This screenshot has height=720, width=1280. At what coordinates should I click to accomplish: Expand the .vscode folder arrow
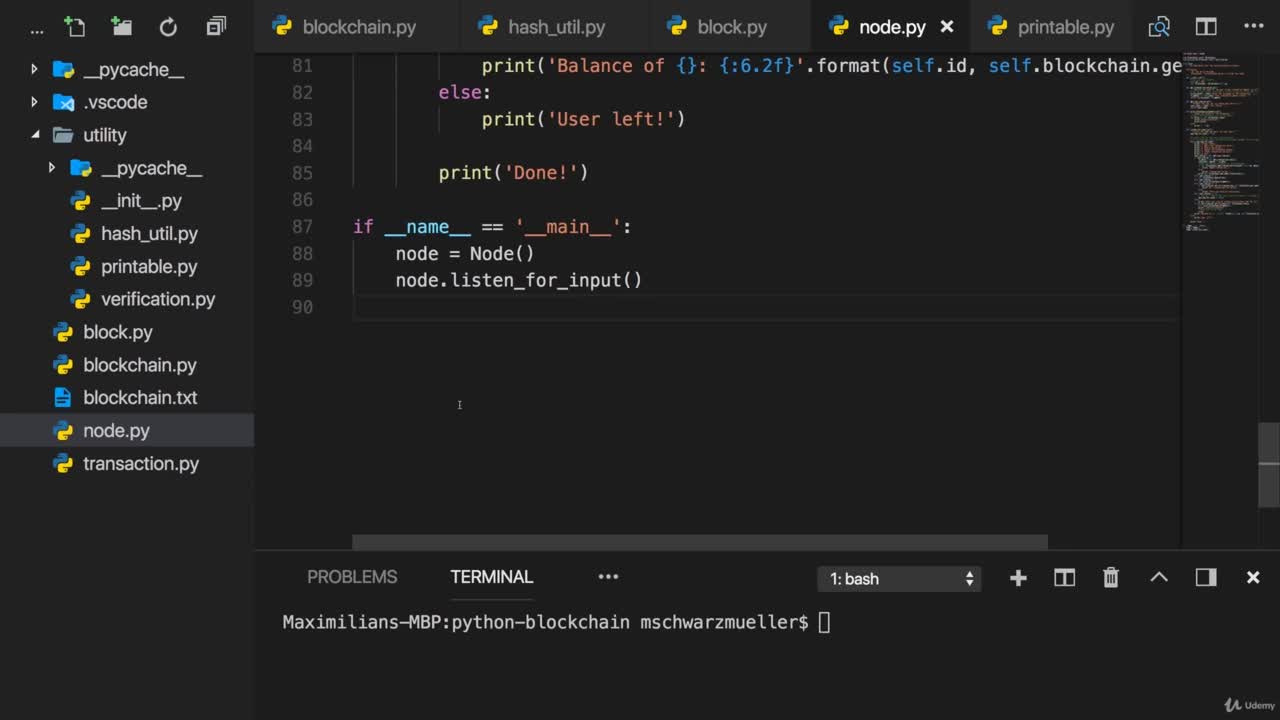34,102
